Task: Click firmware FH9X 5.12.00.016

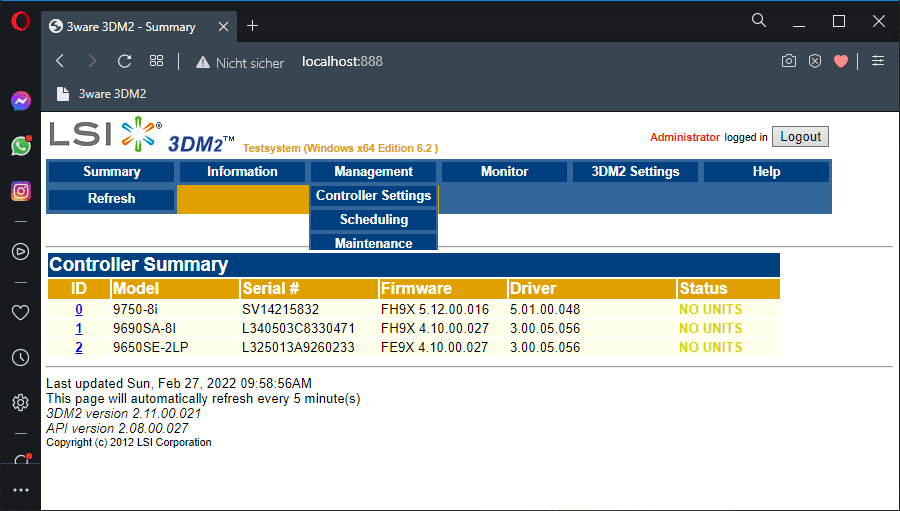Action: [435, 309]
